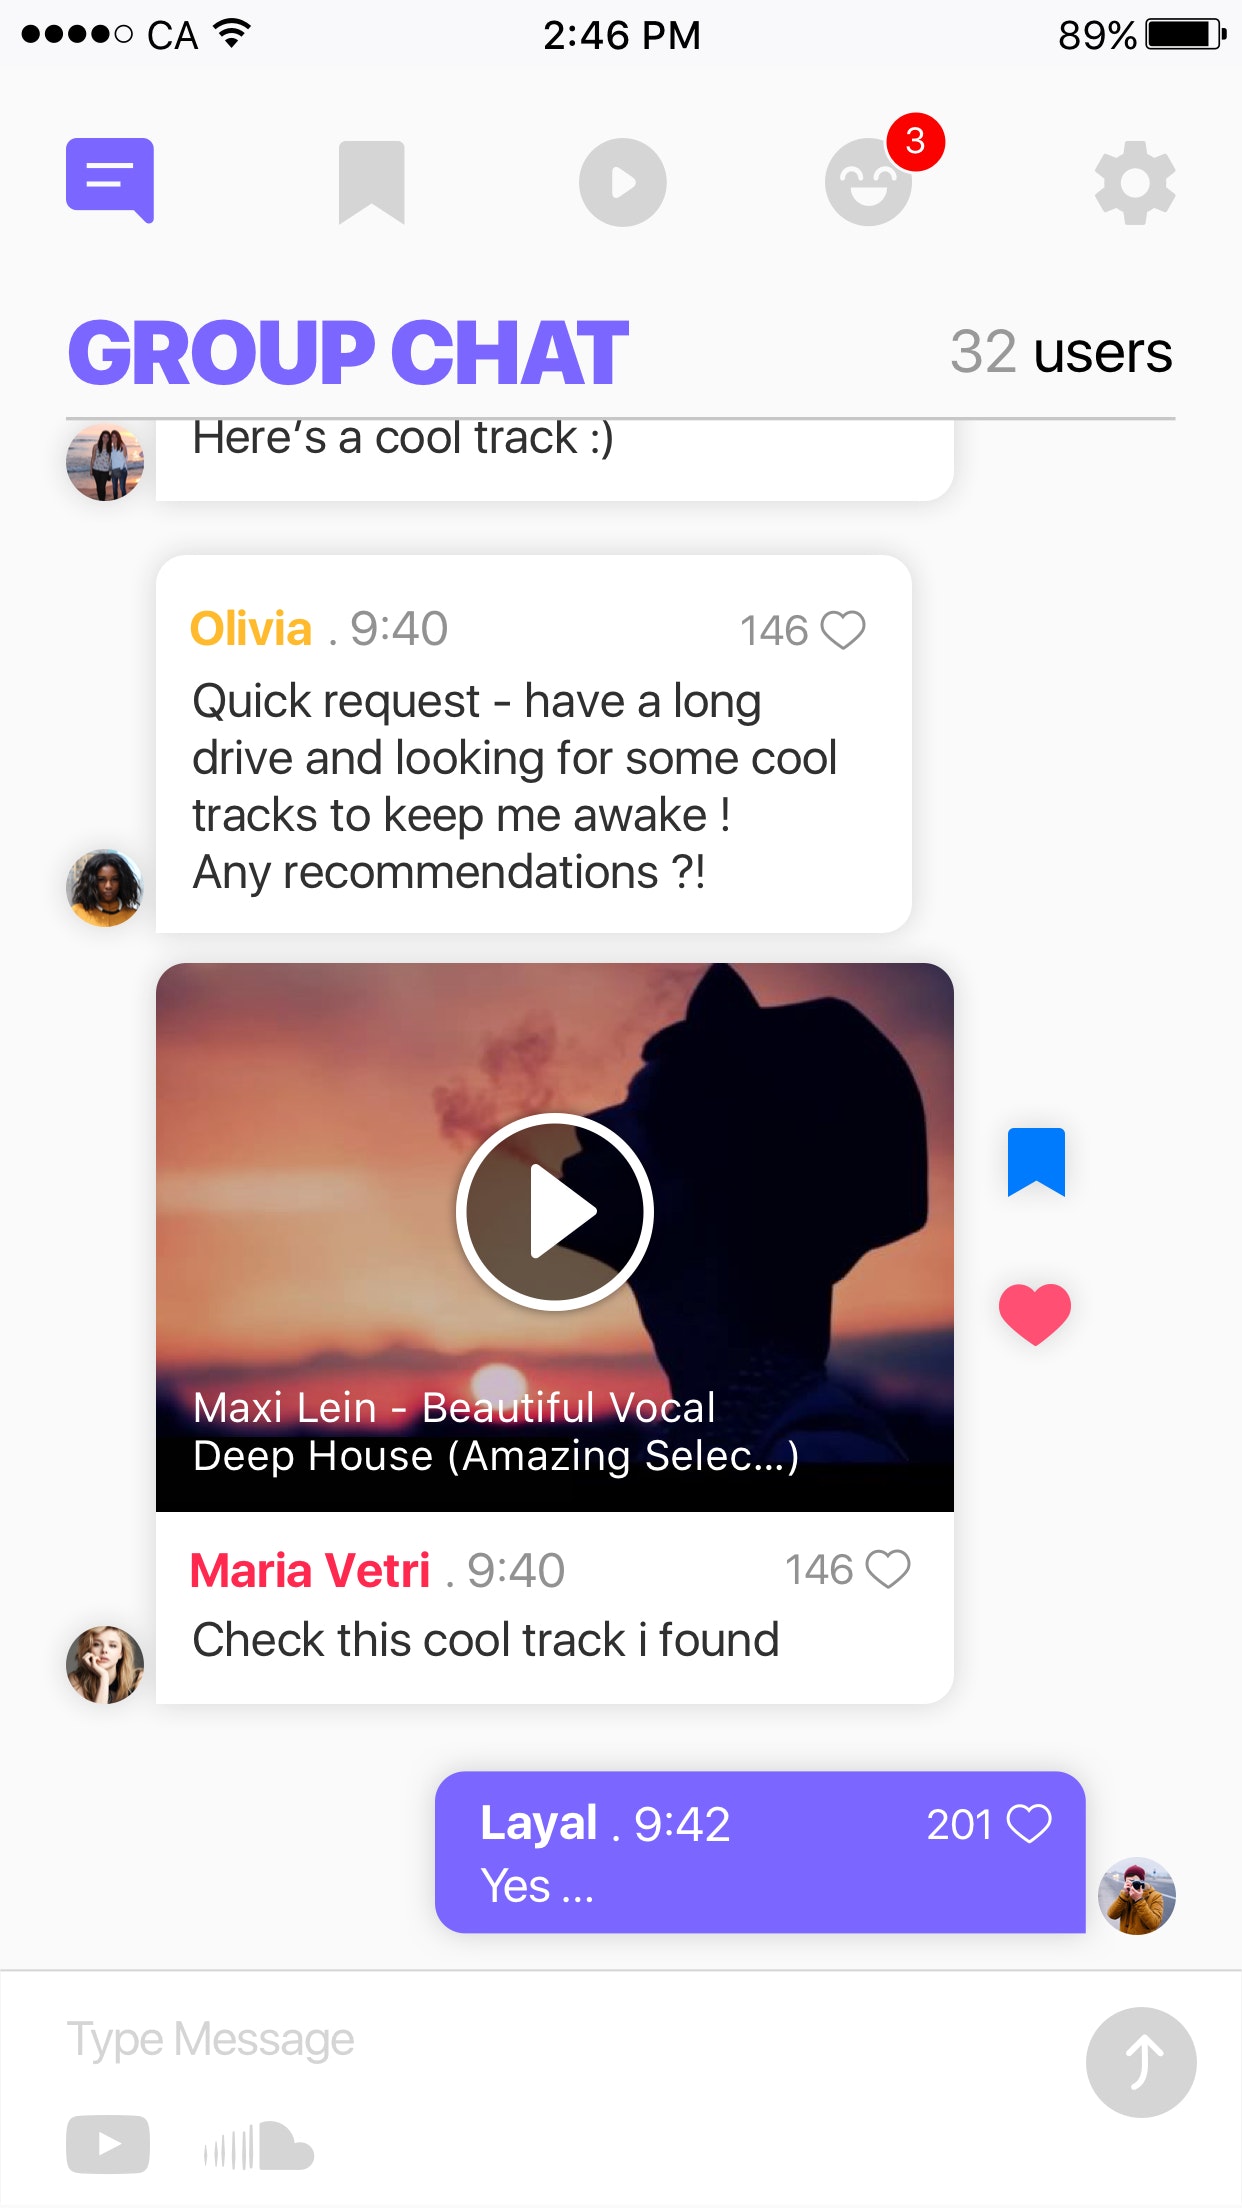Like Layal's message heart
Image resolution: width=1242 pixels, height=2208 pixels.
1029,1824
